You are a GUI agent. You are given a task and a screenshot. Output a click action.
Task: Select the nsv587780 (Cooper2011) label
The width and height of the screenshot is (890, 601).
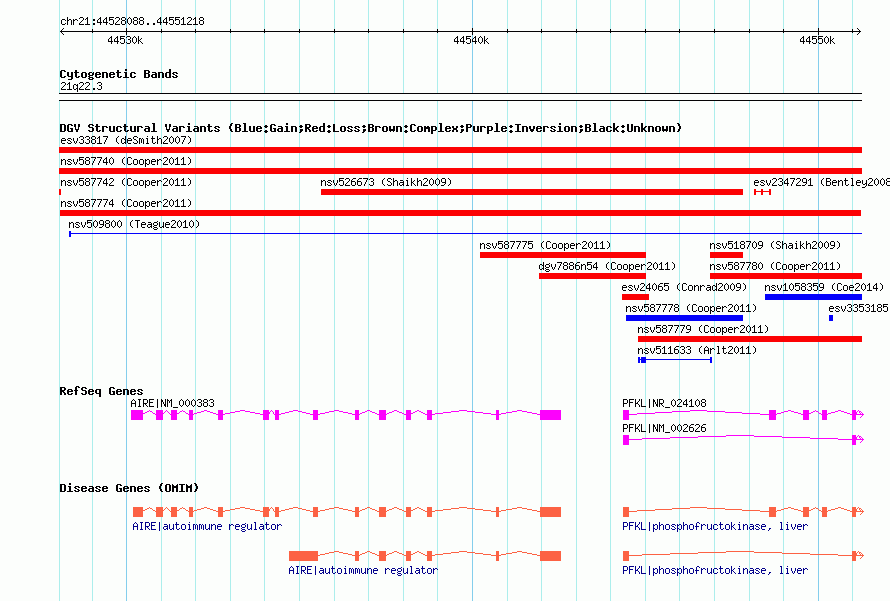click(775, 266)
